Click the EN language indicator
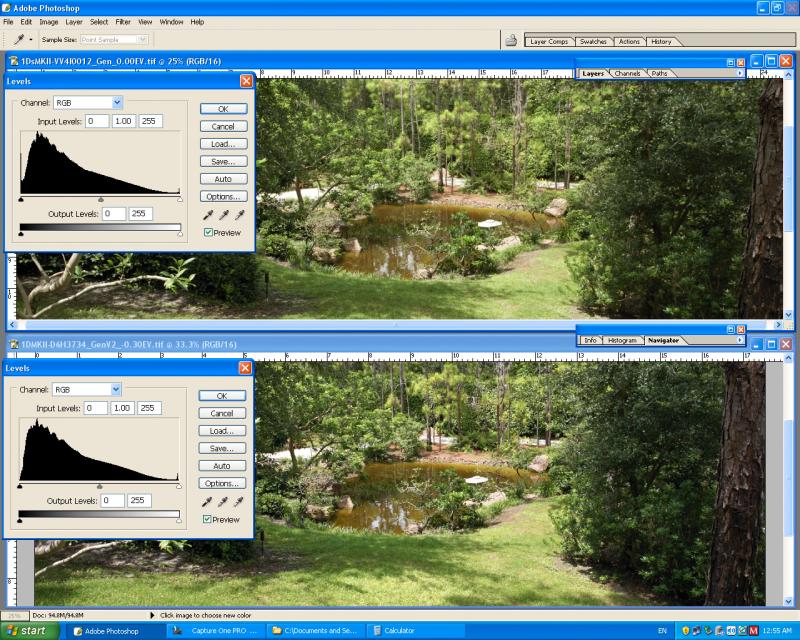800x640 pixels. [662, 631]
